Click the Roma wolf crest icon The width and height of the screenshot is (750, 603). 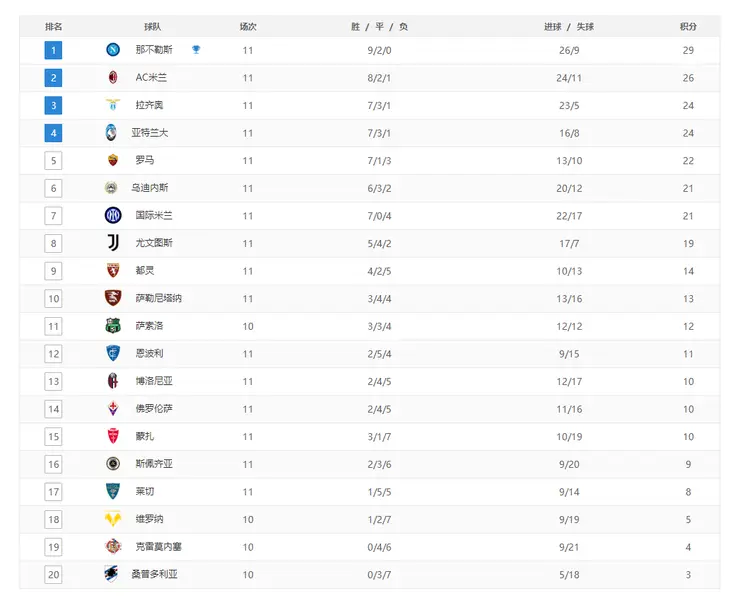coord(113,160)
